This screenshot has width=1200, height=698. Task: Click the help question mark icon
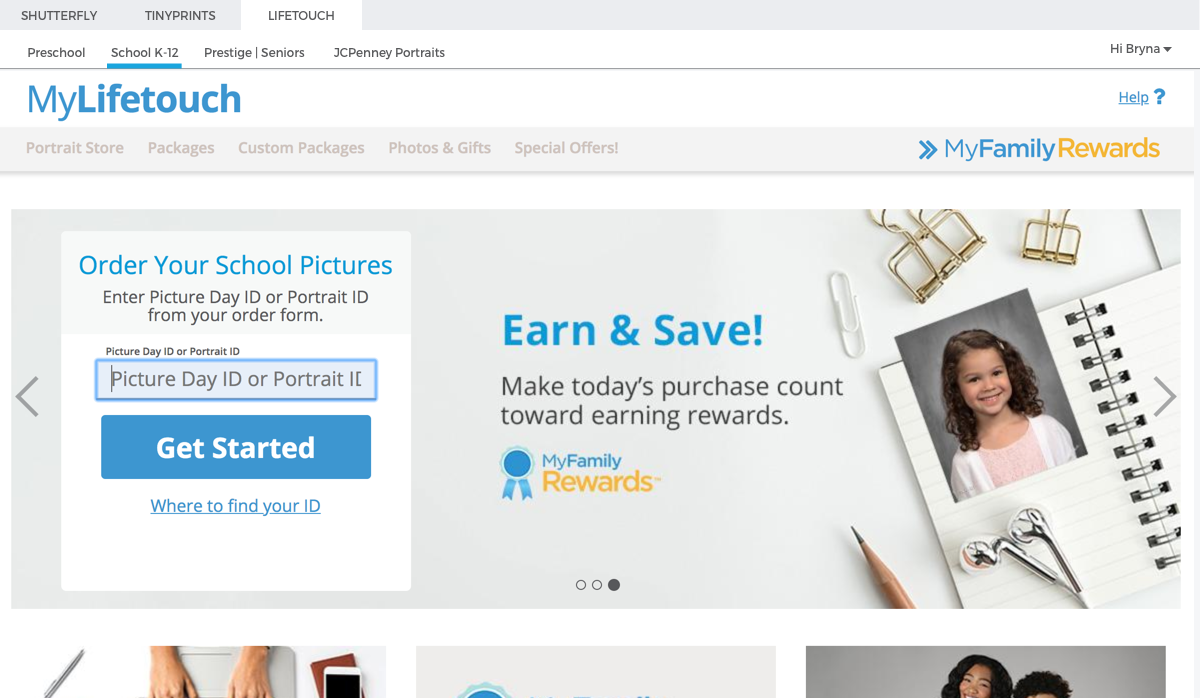click(1159, 97)
